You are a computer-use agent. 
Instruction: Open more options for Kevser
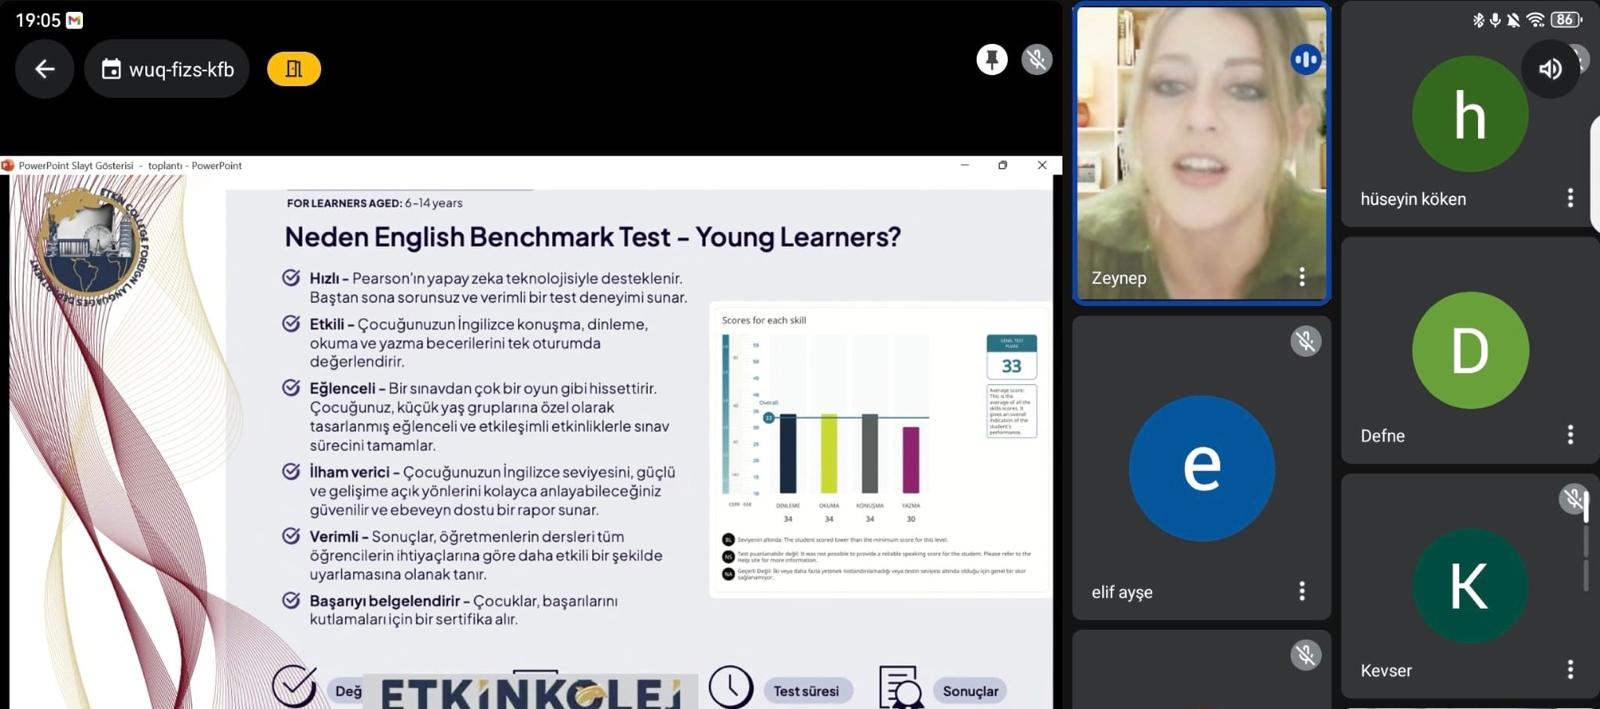1570,669
